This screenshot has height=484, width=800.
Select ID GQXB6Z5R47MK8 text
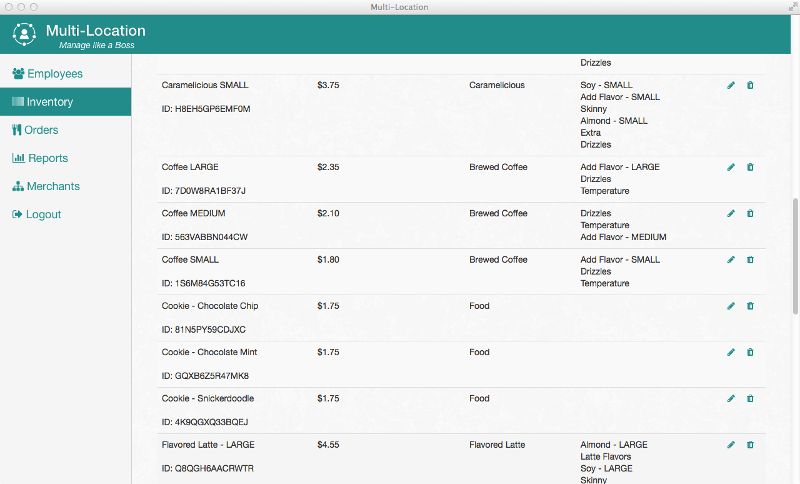pos(205,376)
